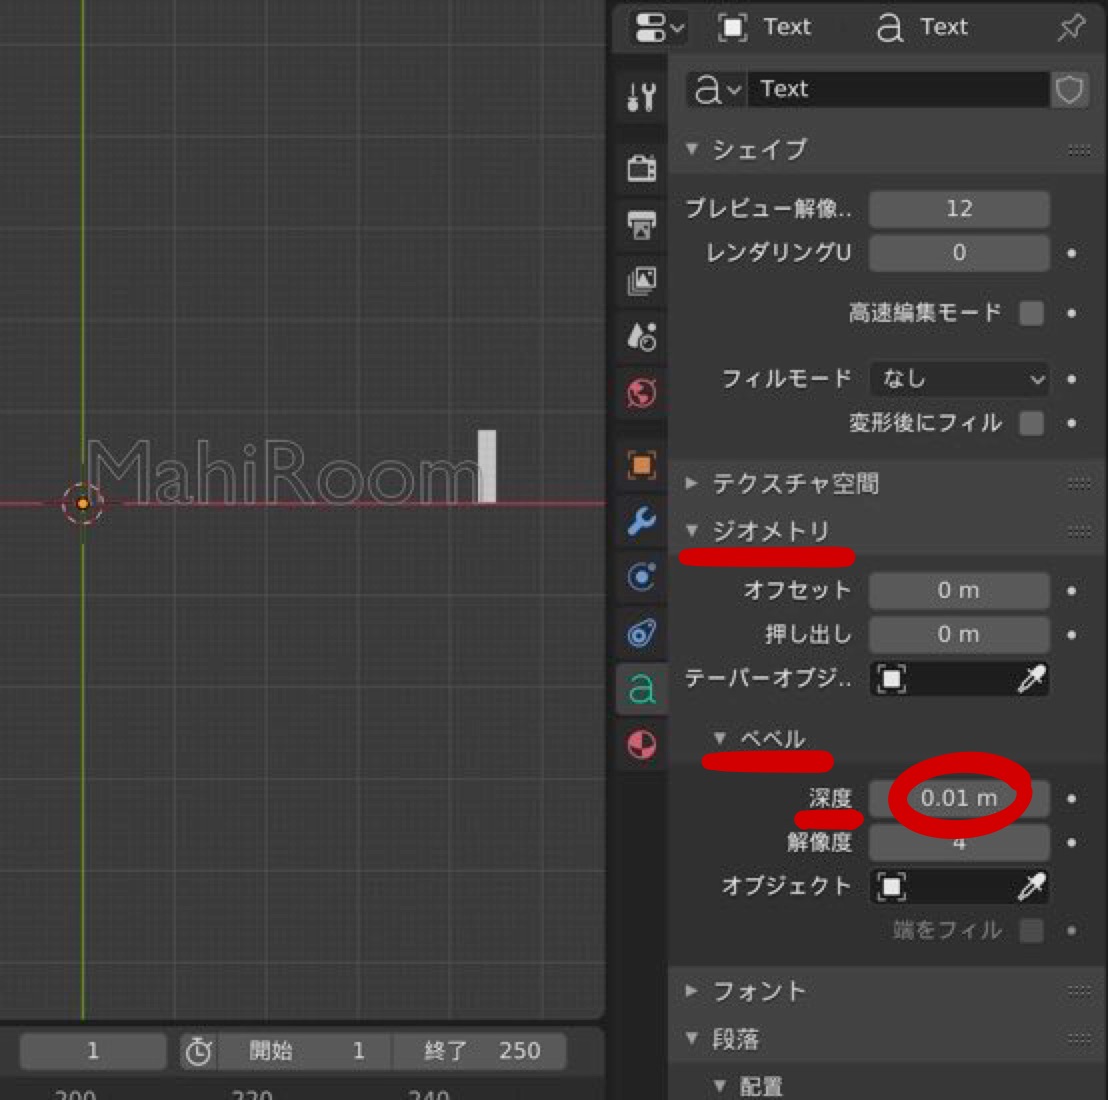Open the View Layer properties tab
The width and height of the screenshot is (1108, 1100).
pyautogui.click(x=641, y=280)
